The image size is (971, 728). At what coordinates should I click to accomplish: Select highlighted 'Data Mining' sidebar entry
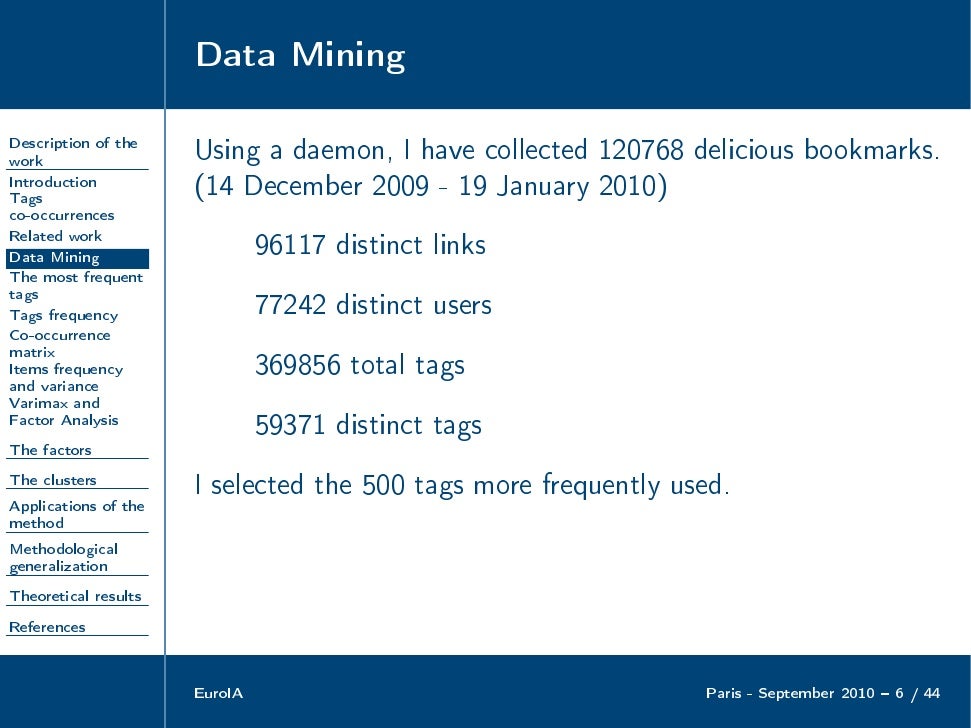coord(77,258)
